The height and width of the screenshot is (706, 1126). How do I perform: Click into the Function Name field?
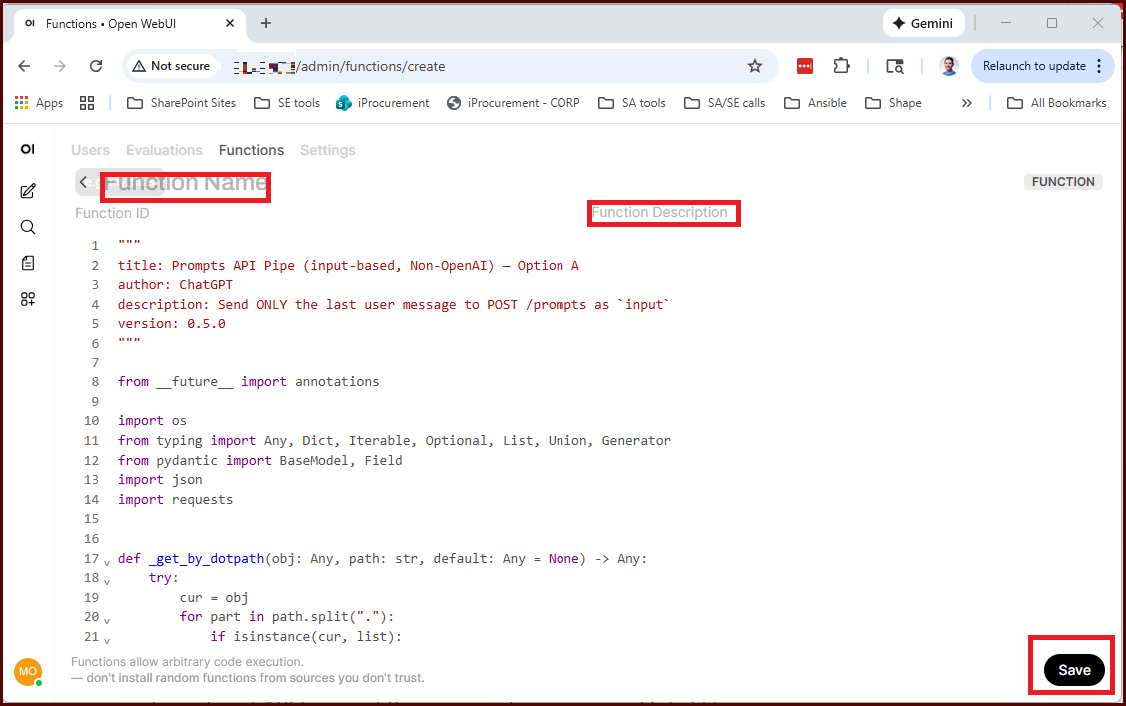(x=186, y=184)
